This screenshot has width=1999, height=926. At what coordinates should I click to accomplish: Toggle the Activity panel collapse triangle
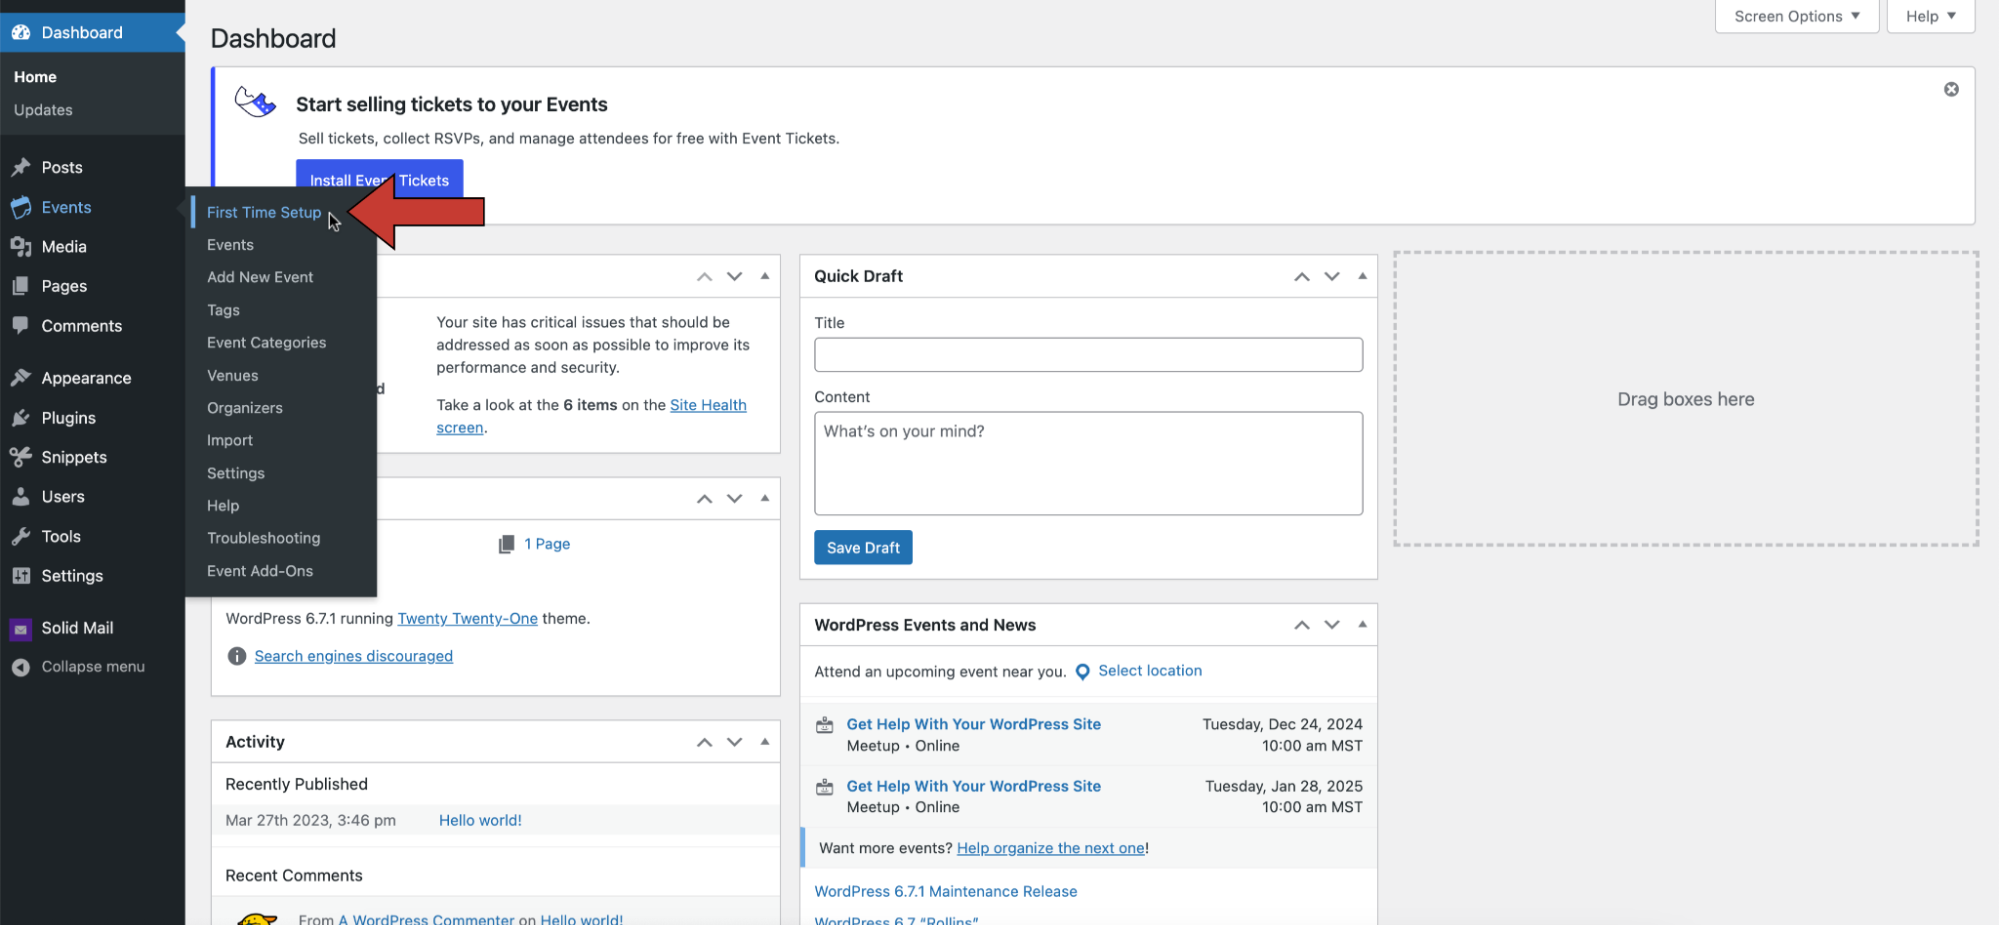tap(765, 742)
